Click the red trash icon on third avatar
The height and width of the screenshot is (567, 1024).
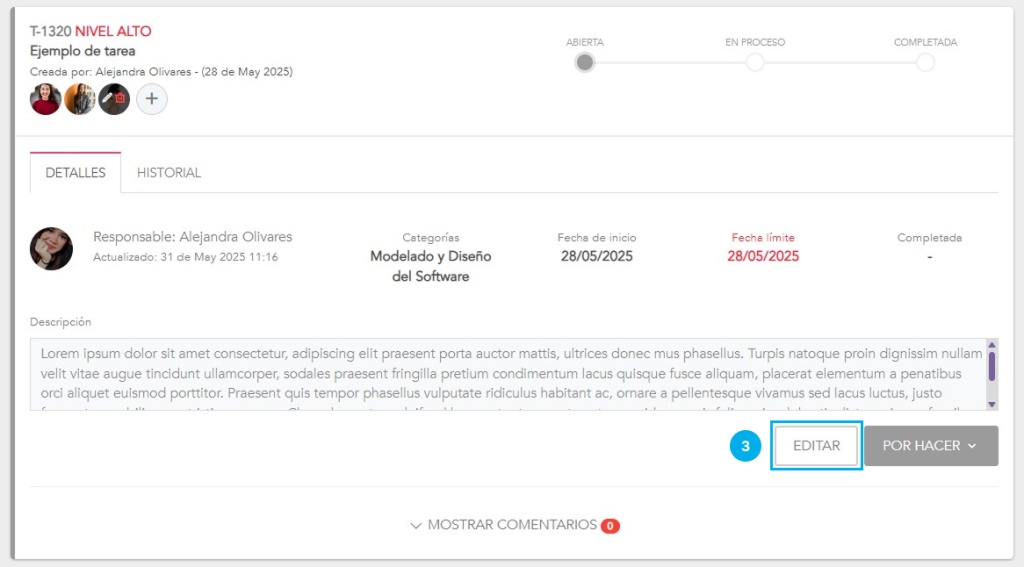[120, 98]
